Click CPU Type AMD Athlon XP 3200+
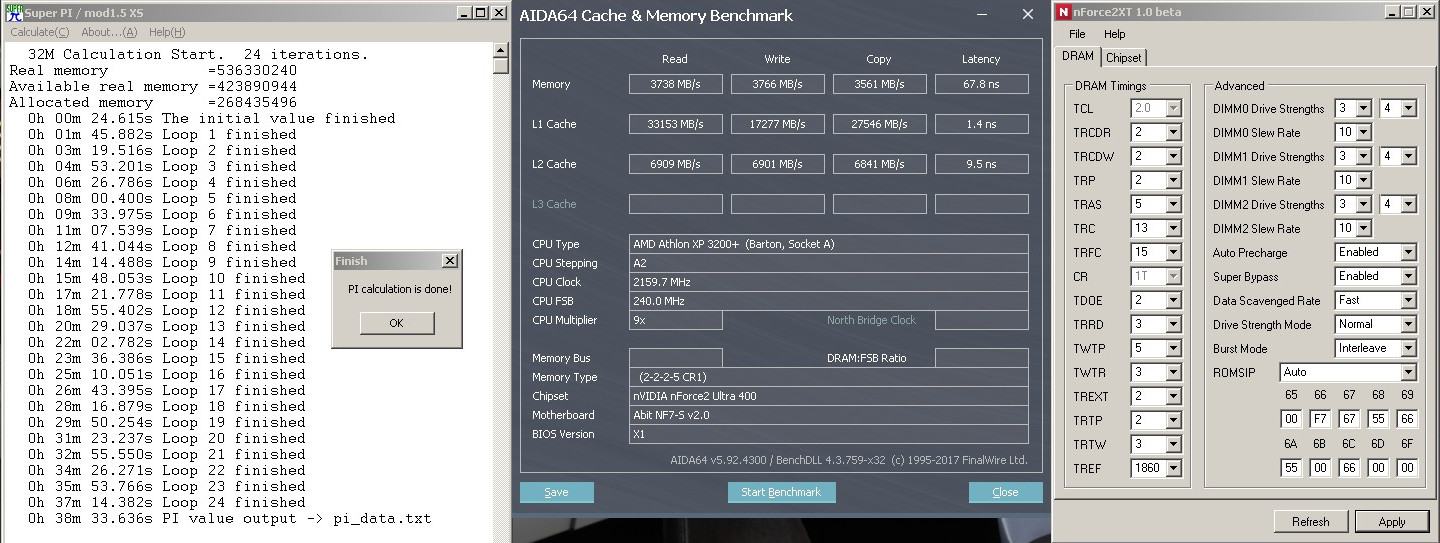 click(x=828, y=244)
